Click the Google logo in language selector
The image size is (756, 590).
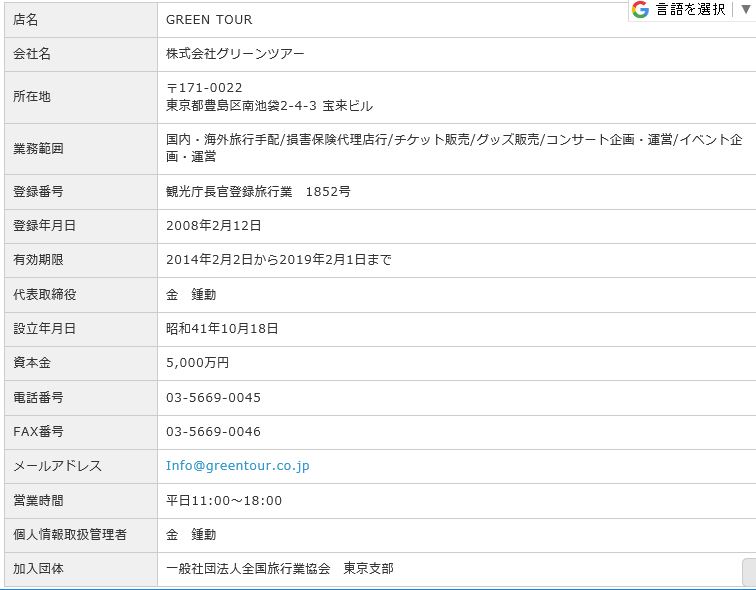click(640, 10)
